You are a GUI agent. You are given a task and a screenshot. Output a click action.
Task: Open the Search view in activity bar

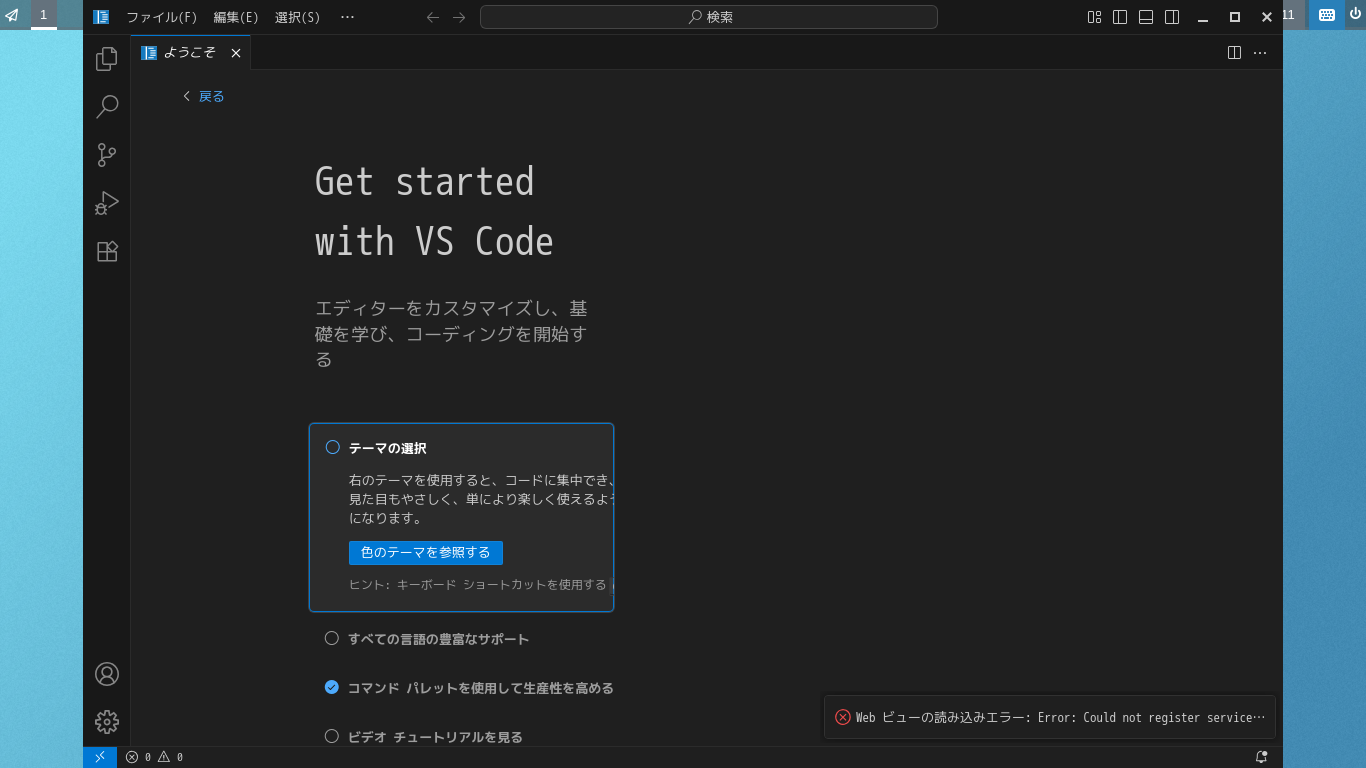107,107
